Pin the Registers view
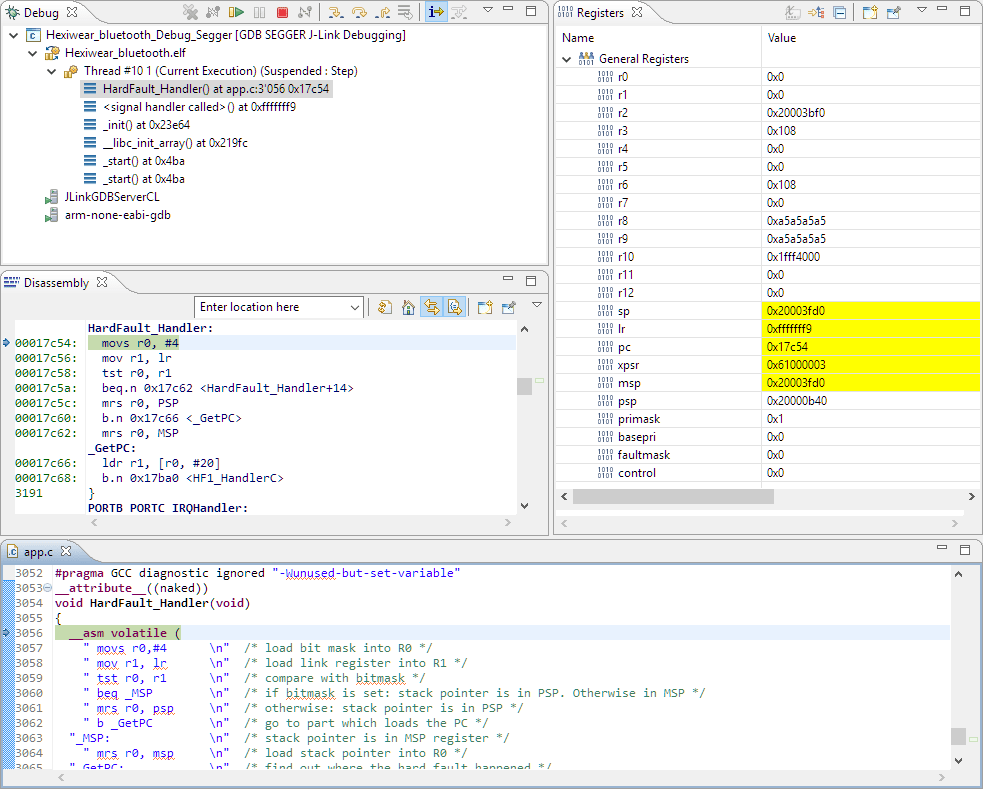This screenshot has width=983, height=789. (894, 12)
